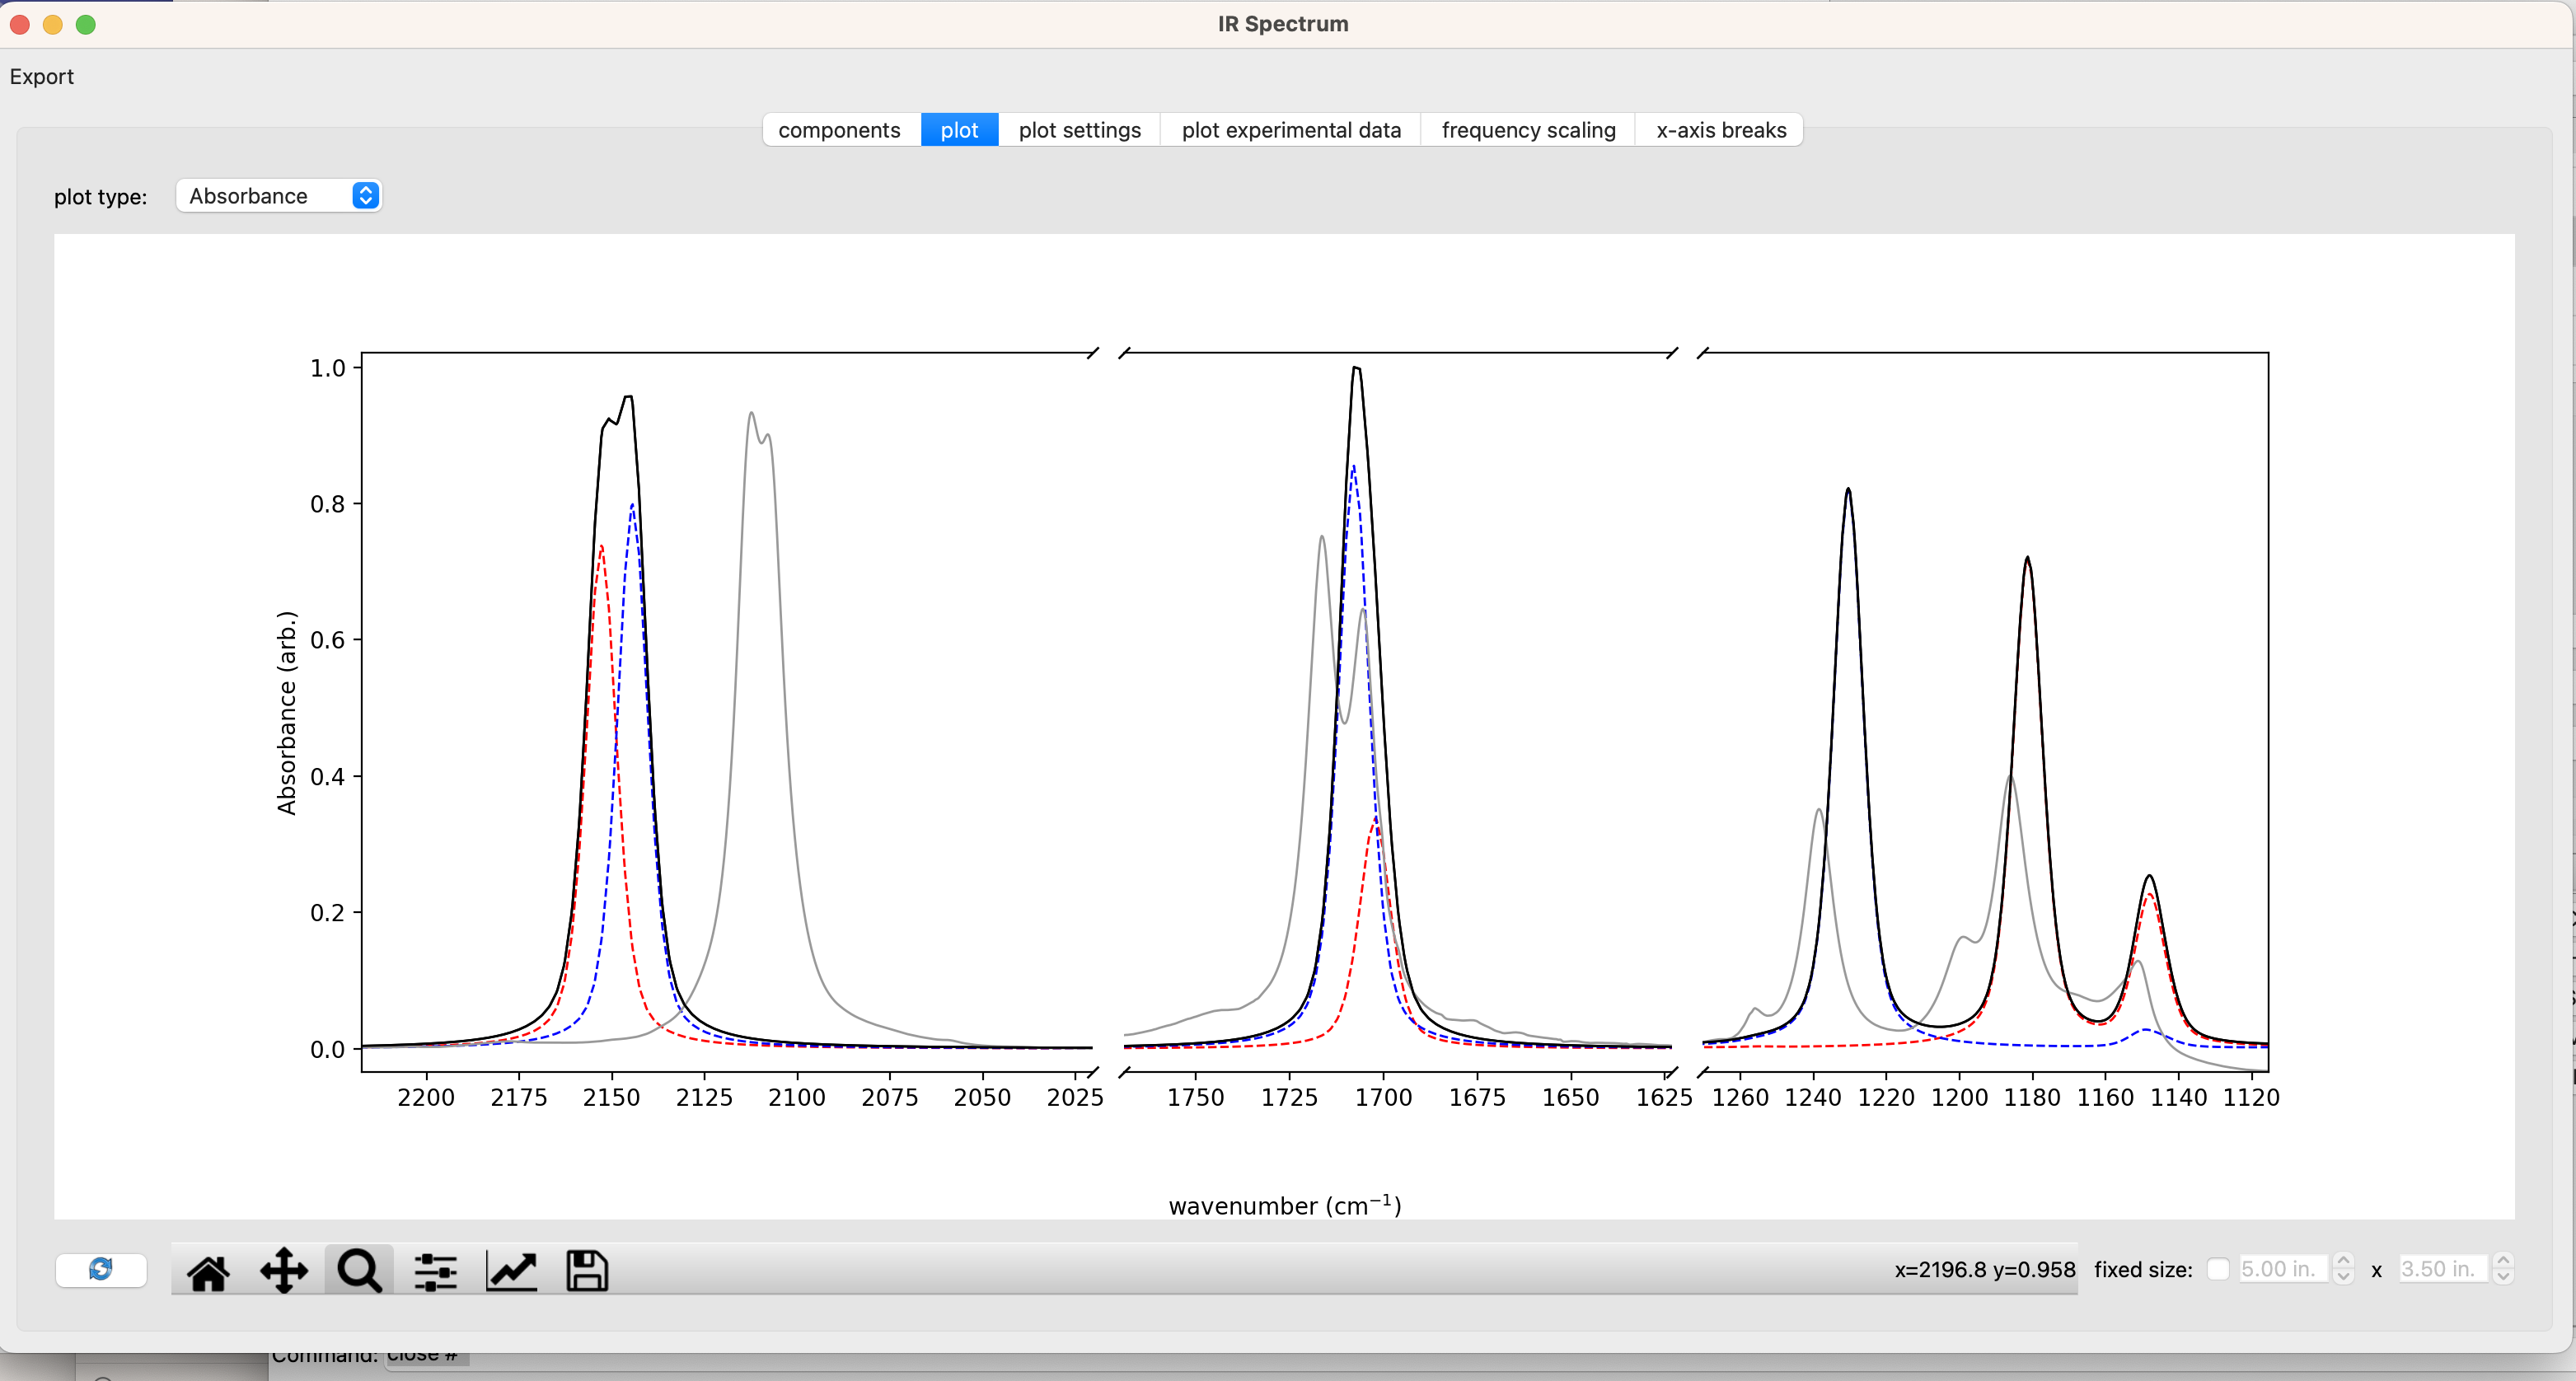The width and height of the screenshot is (2576, 1381).
Task: Minimize the IR Spectrum window
Action: (x=53, y=24)
